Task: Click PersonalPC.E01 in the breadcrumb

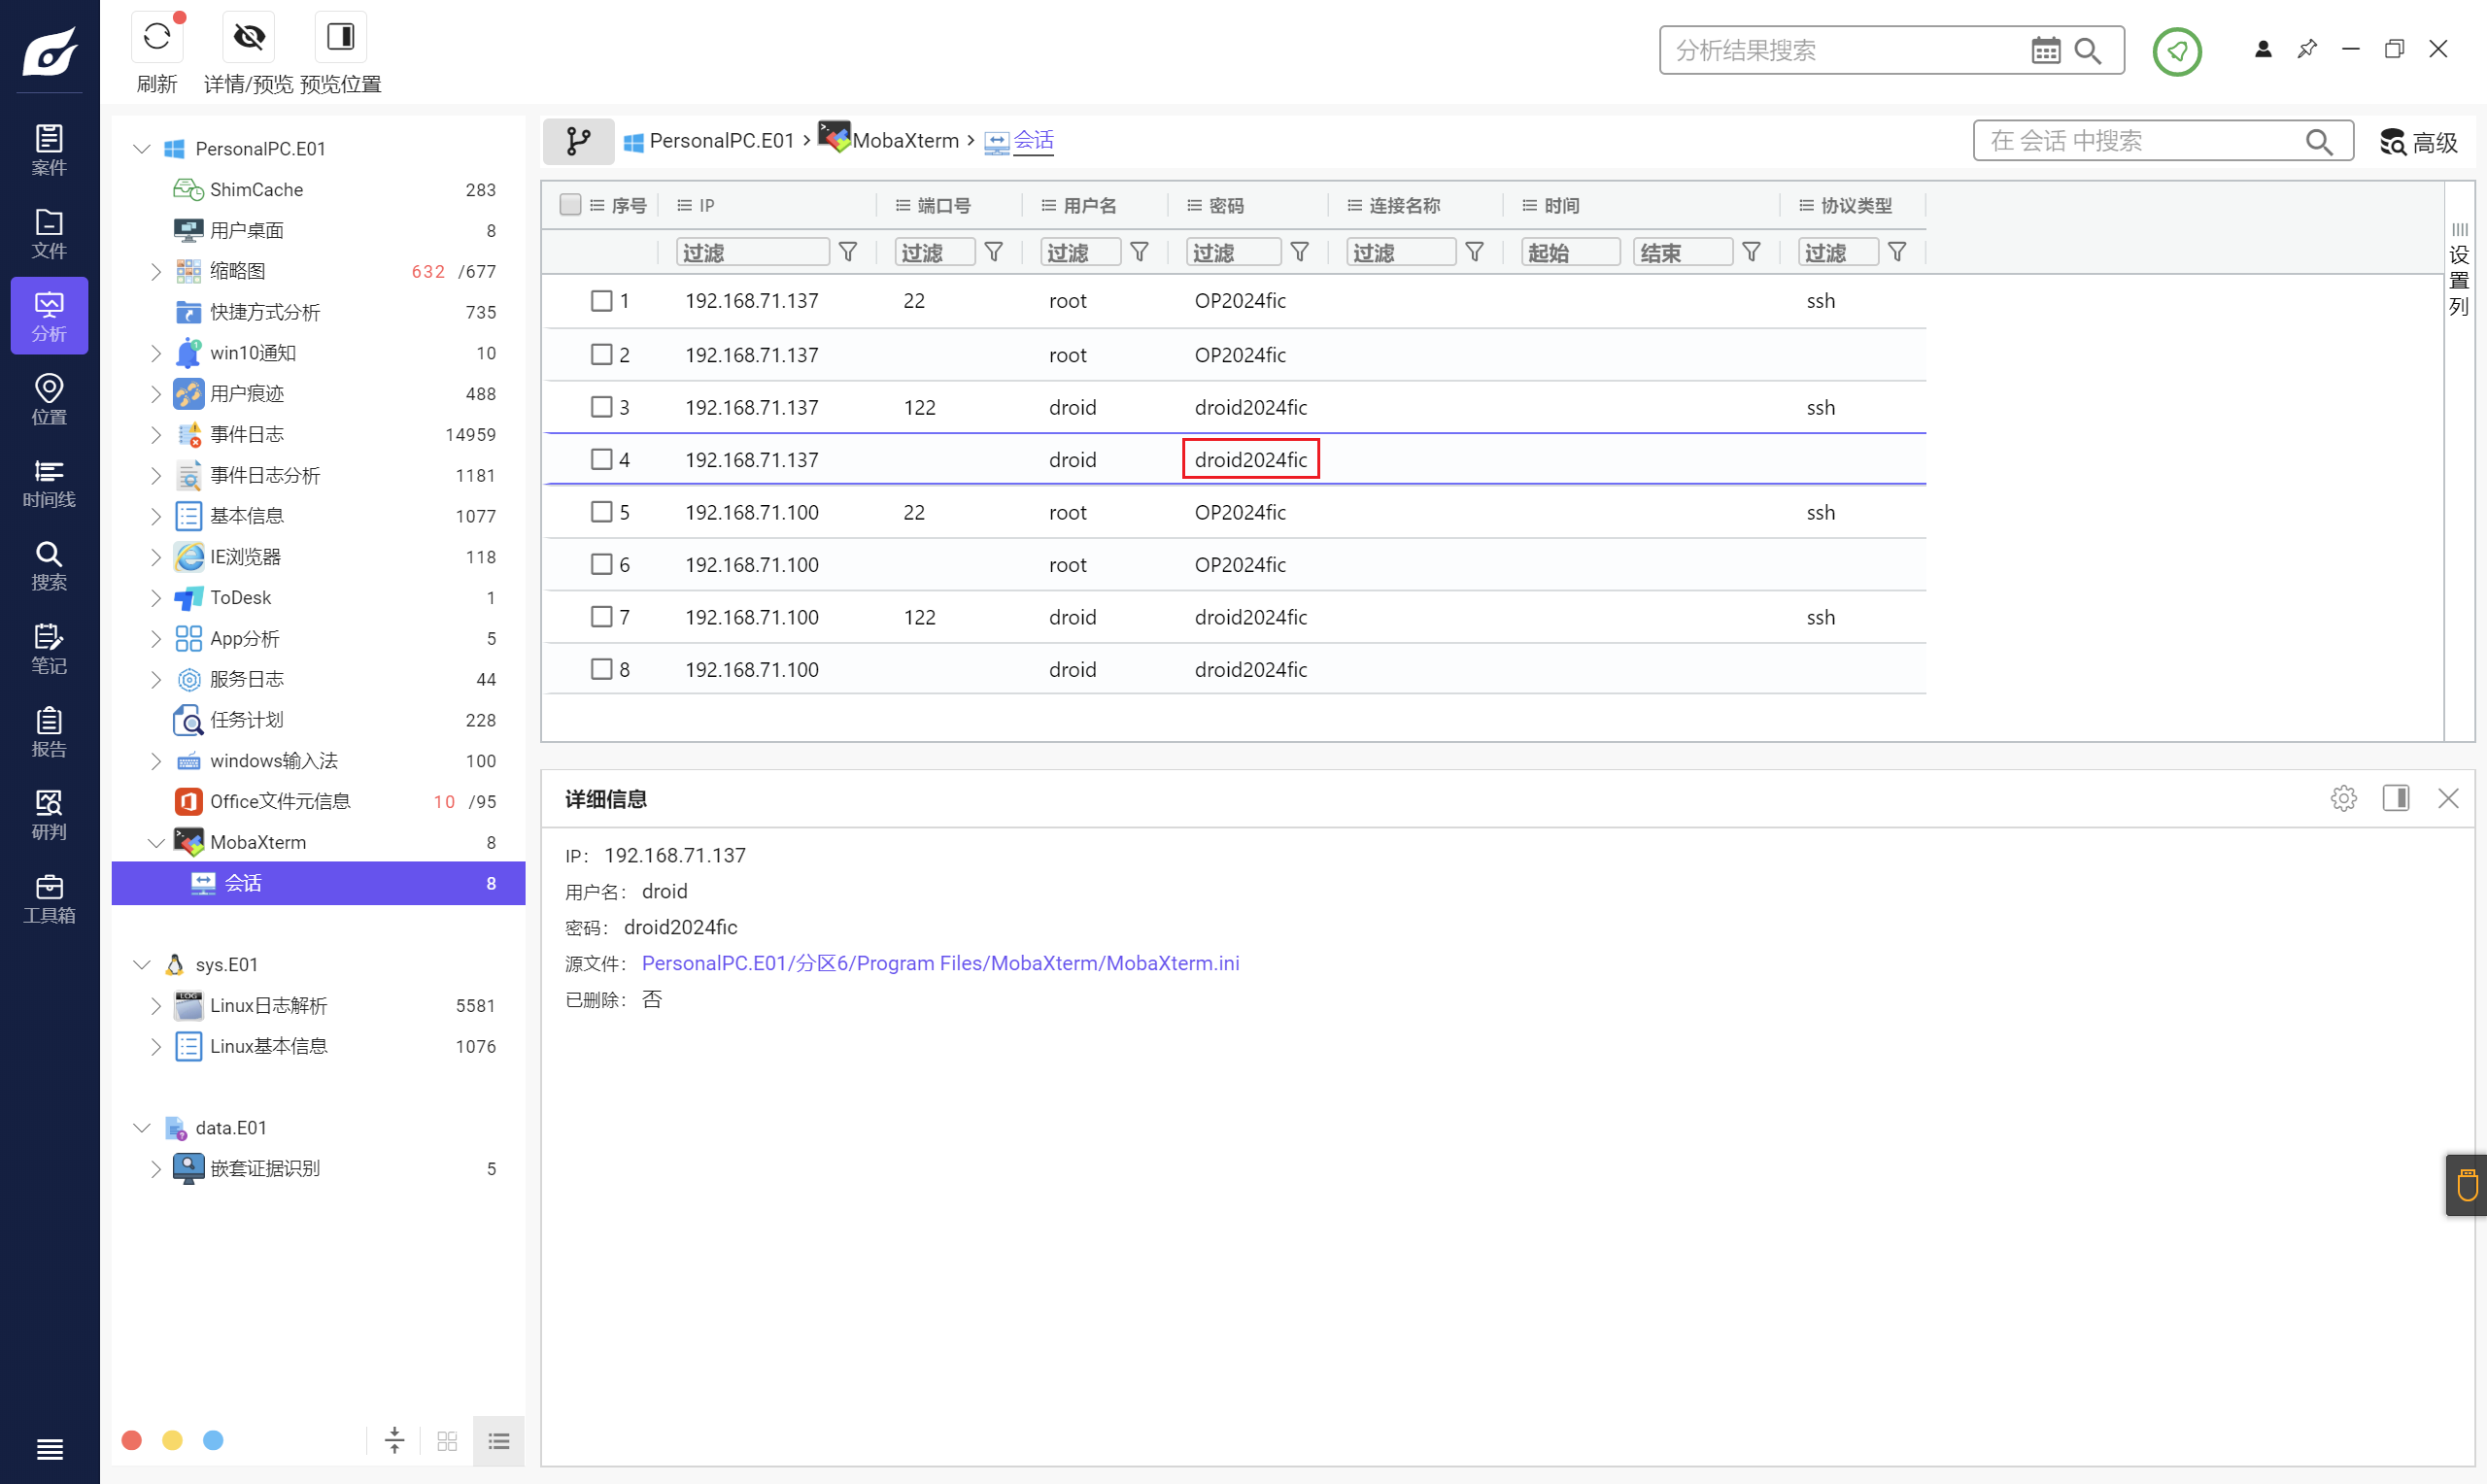Action: 721,141
